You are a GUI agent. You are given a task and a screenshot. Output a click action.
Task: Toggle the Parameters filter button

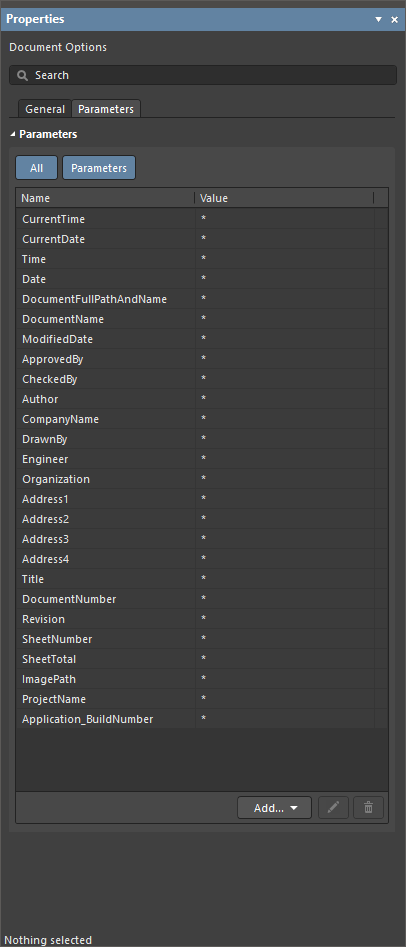coord(99,168)
